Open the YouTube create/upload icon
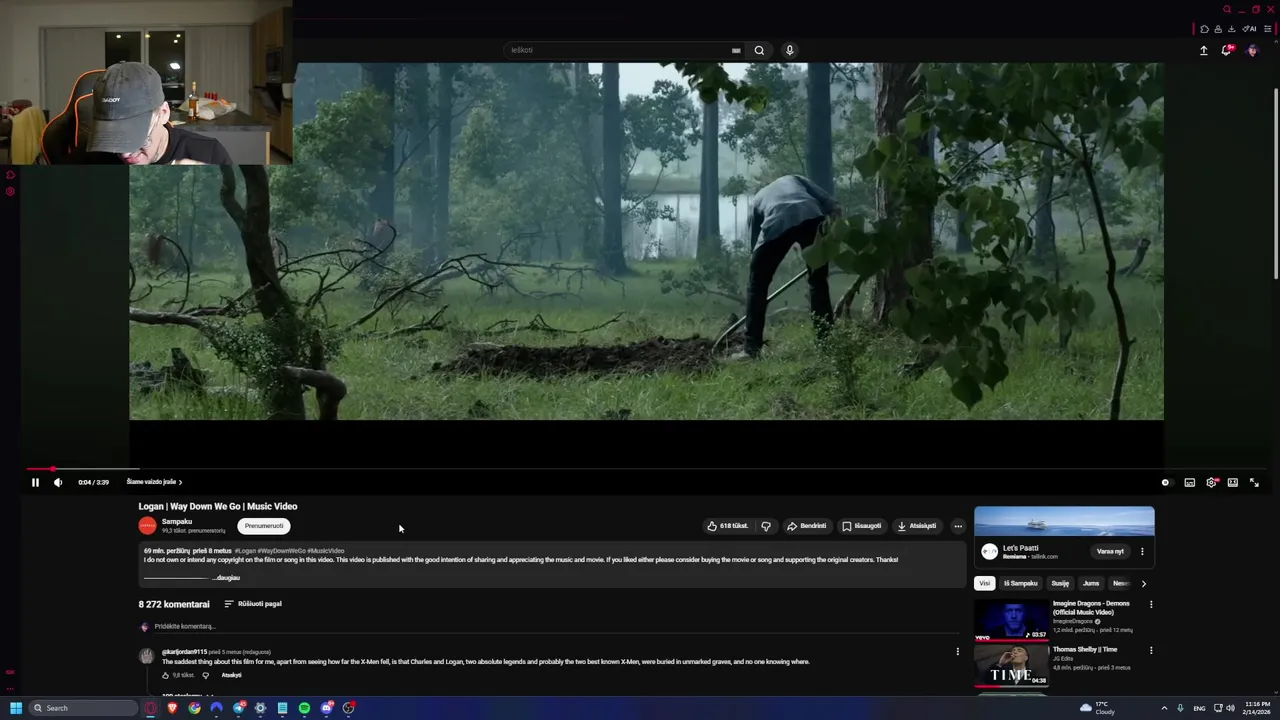Viewport: 1280px width, 720px height. [x=1204, y=50]
